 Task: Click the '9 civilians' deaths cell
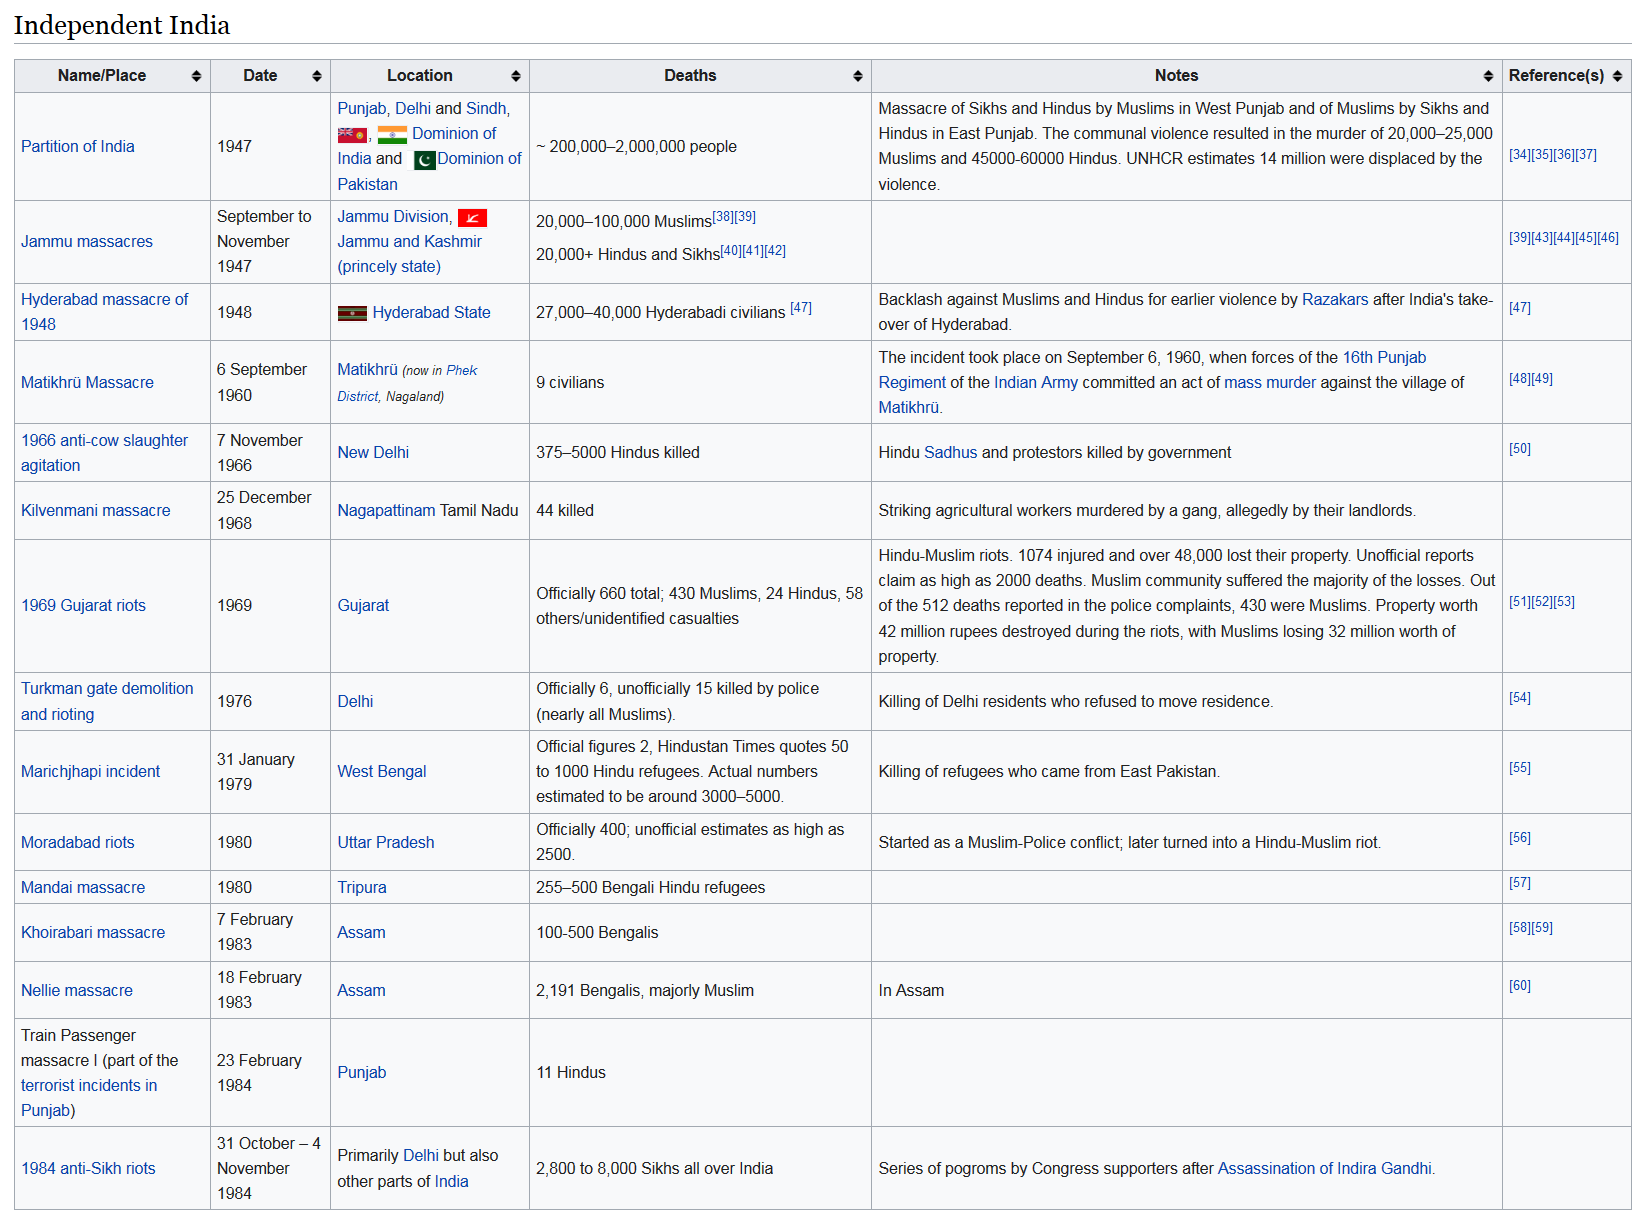pos(700,382)
